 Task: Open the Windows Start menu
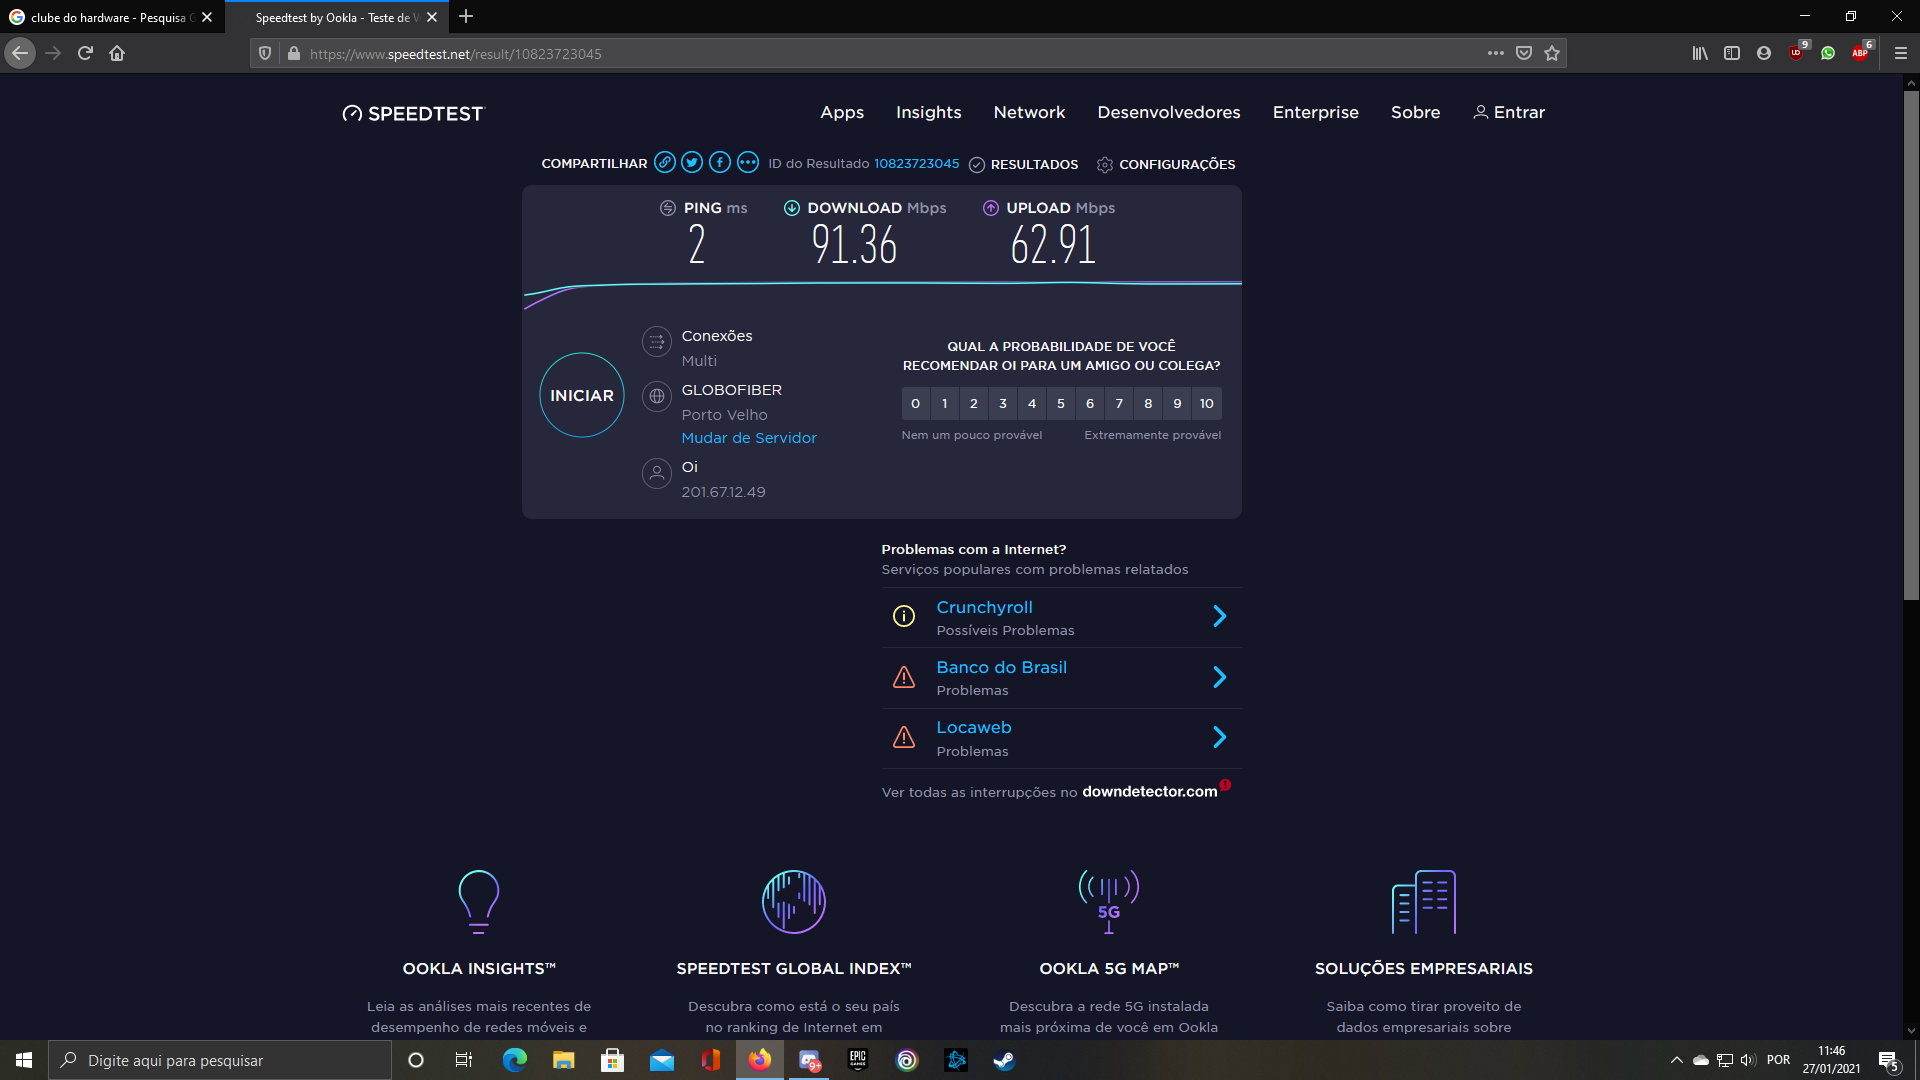(x=24, y=1060)
